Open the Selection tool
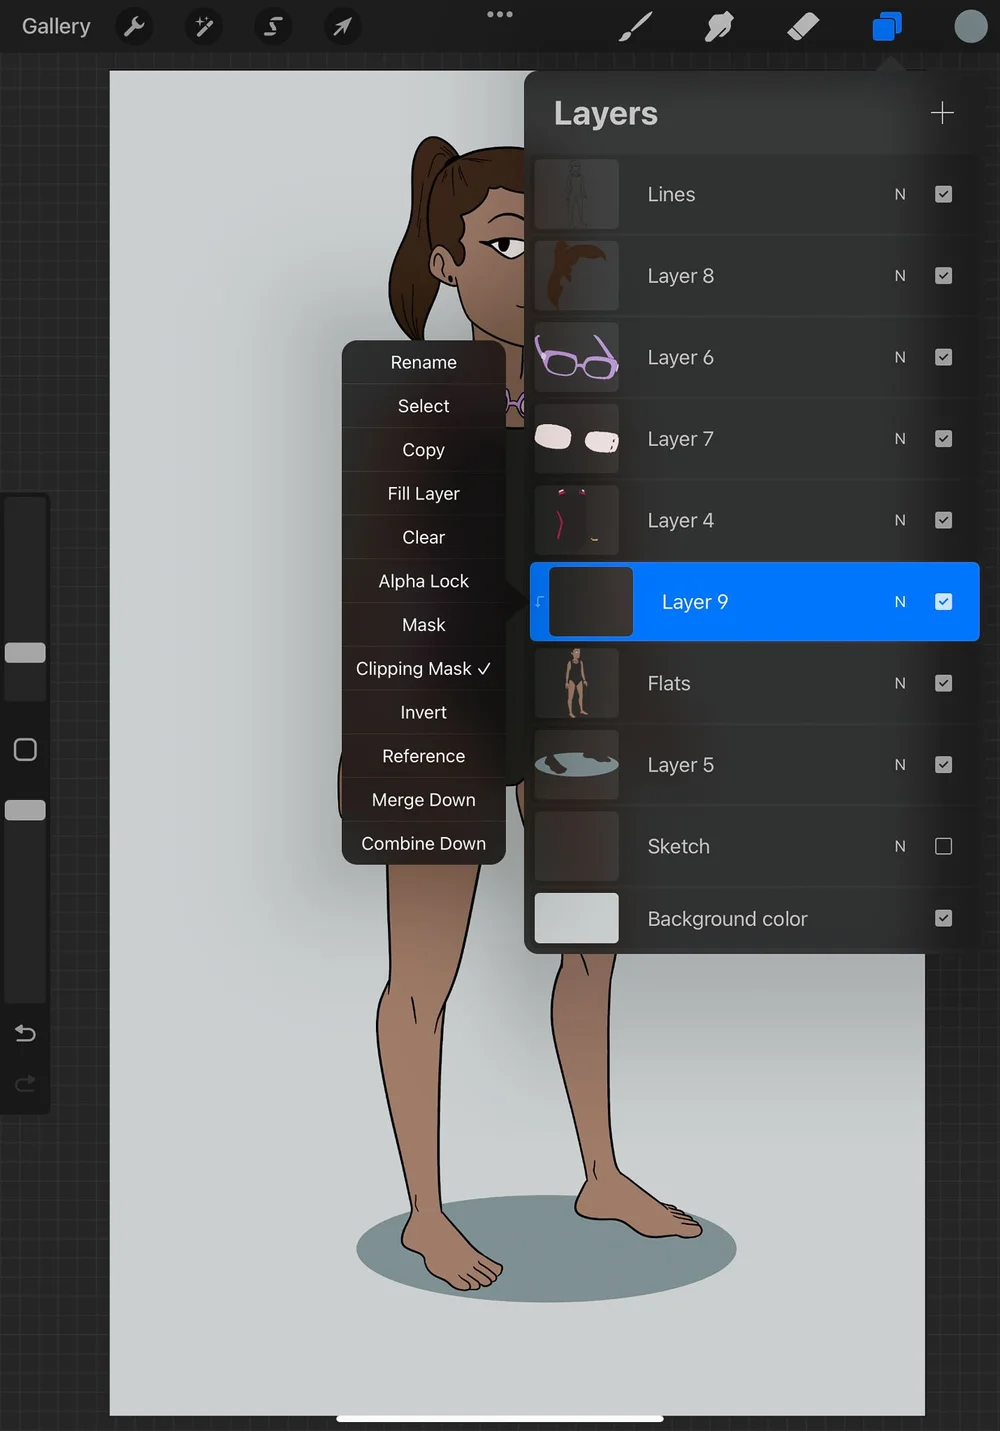Image resolution: width=1000 pixels, height=1431 pixels. click(272, 26)
